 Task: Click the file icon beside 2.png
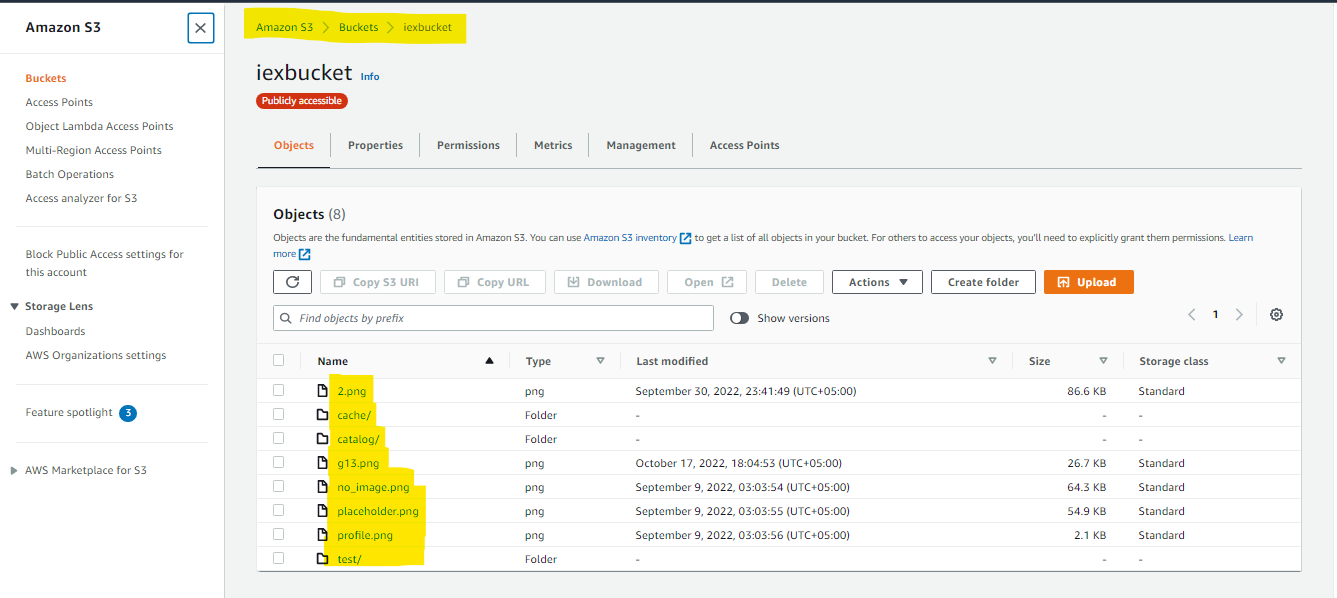(322, 391)
